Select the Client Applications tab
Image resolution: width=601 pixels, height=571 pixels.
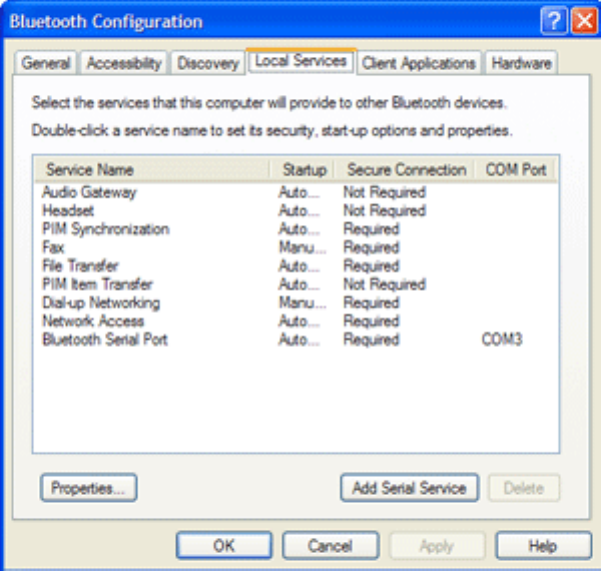pos(418,63)
